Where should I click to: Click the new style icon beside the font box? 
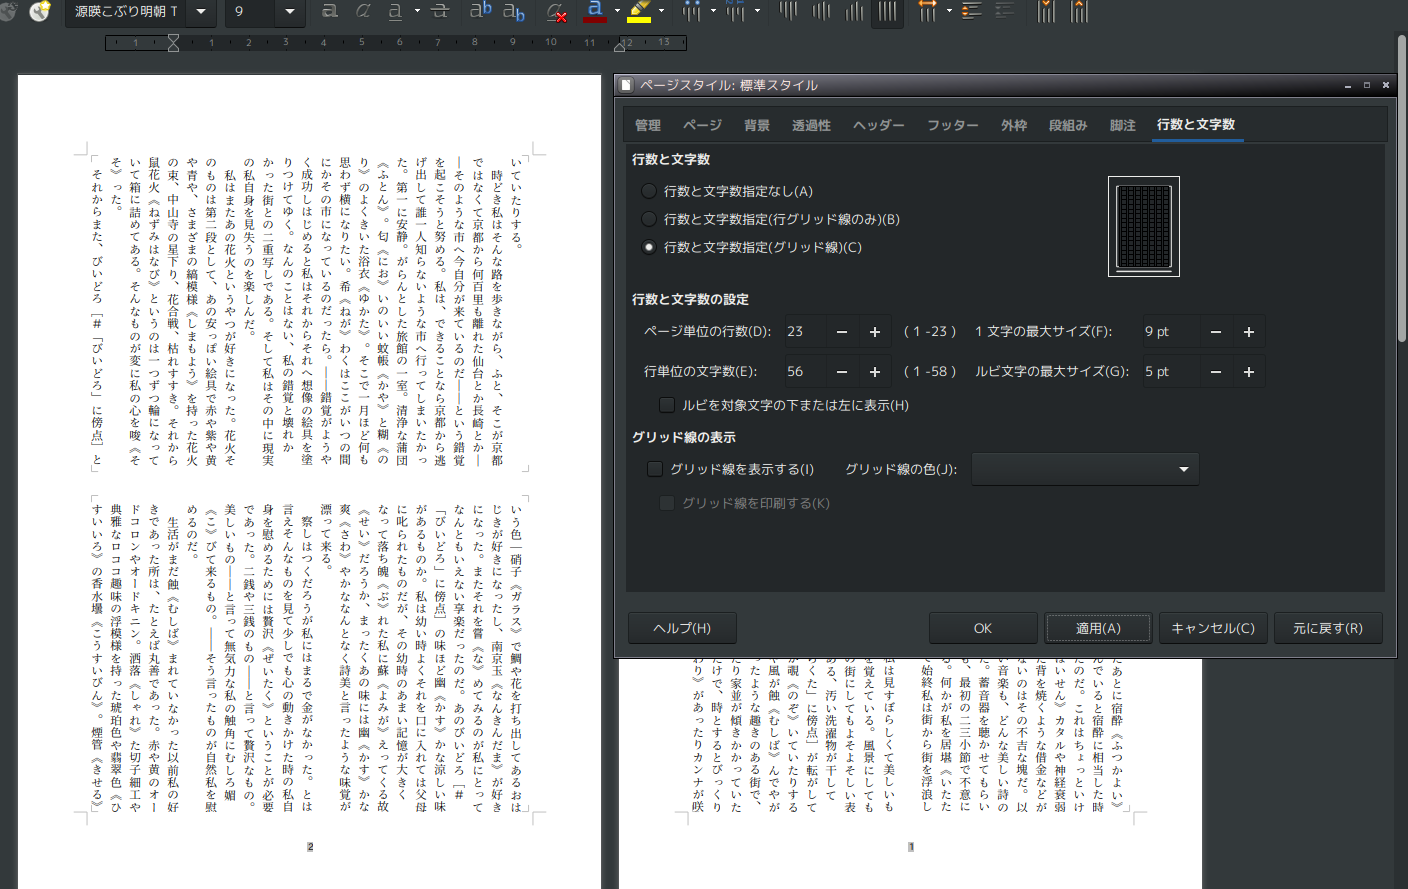[x=40, y=12]
